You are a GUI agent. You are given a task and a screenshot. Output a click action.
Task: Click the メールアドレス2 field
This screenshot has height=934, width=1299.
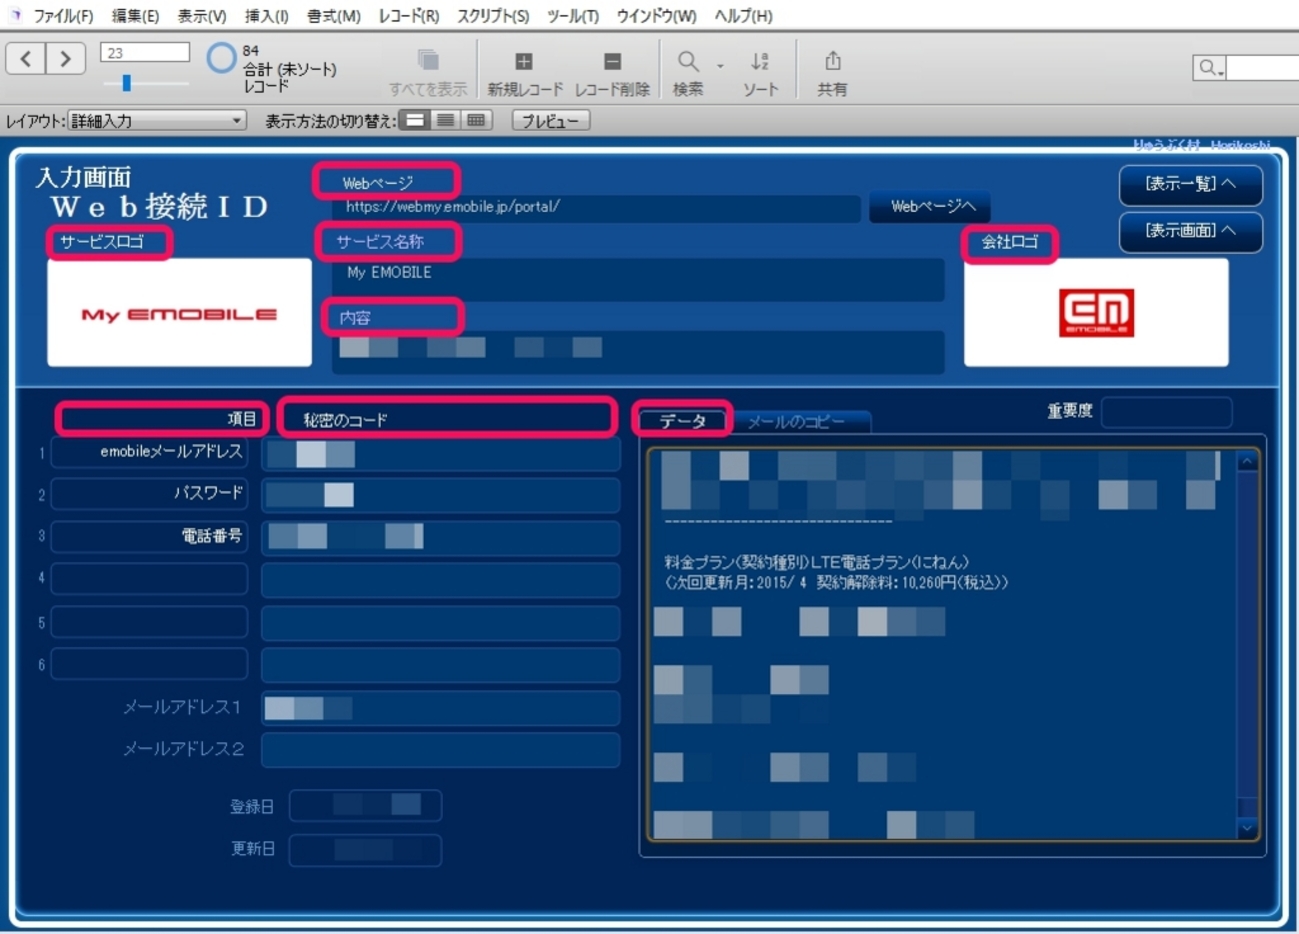(441, 750)
